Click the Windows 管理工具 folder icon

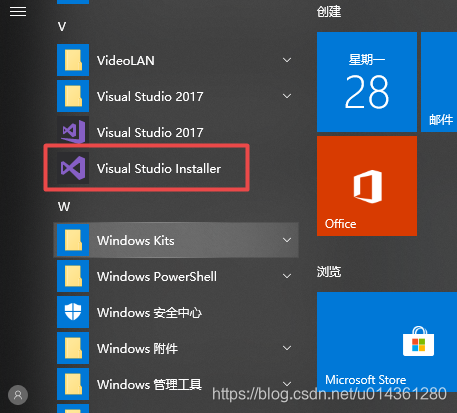(x=73, y=384)
